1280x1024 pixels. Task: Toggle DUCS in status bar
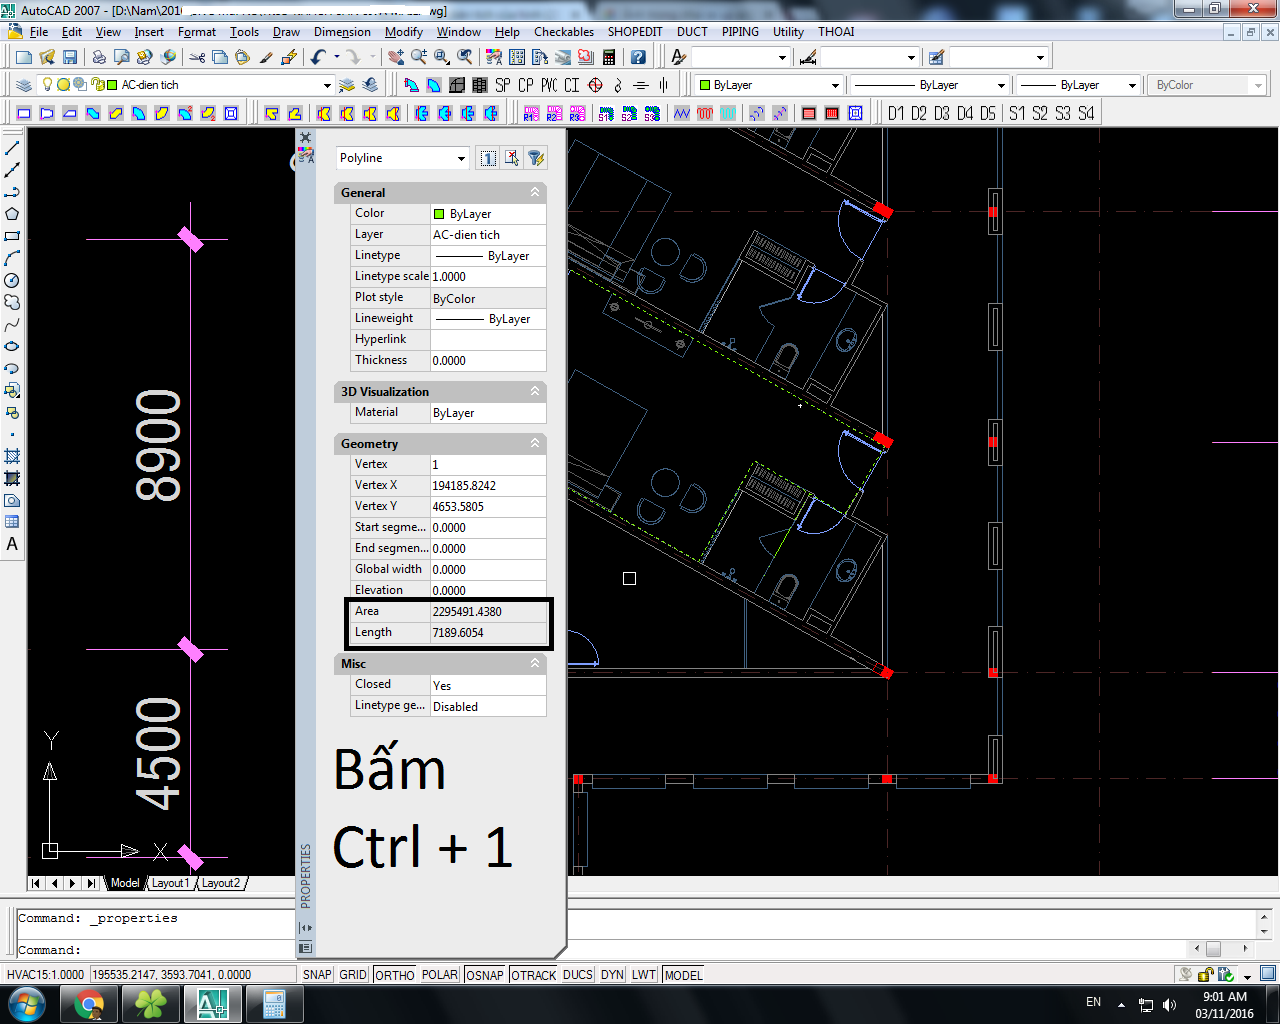578,975
